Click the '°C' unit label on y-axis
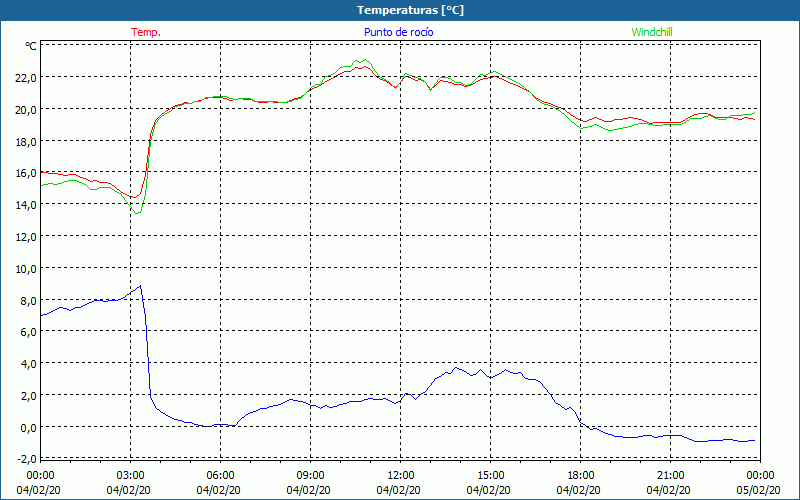The image size is (800, 500). tap(31, 46)
